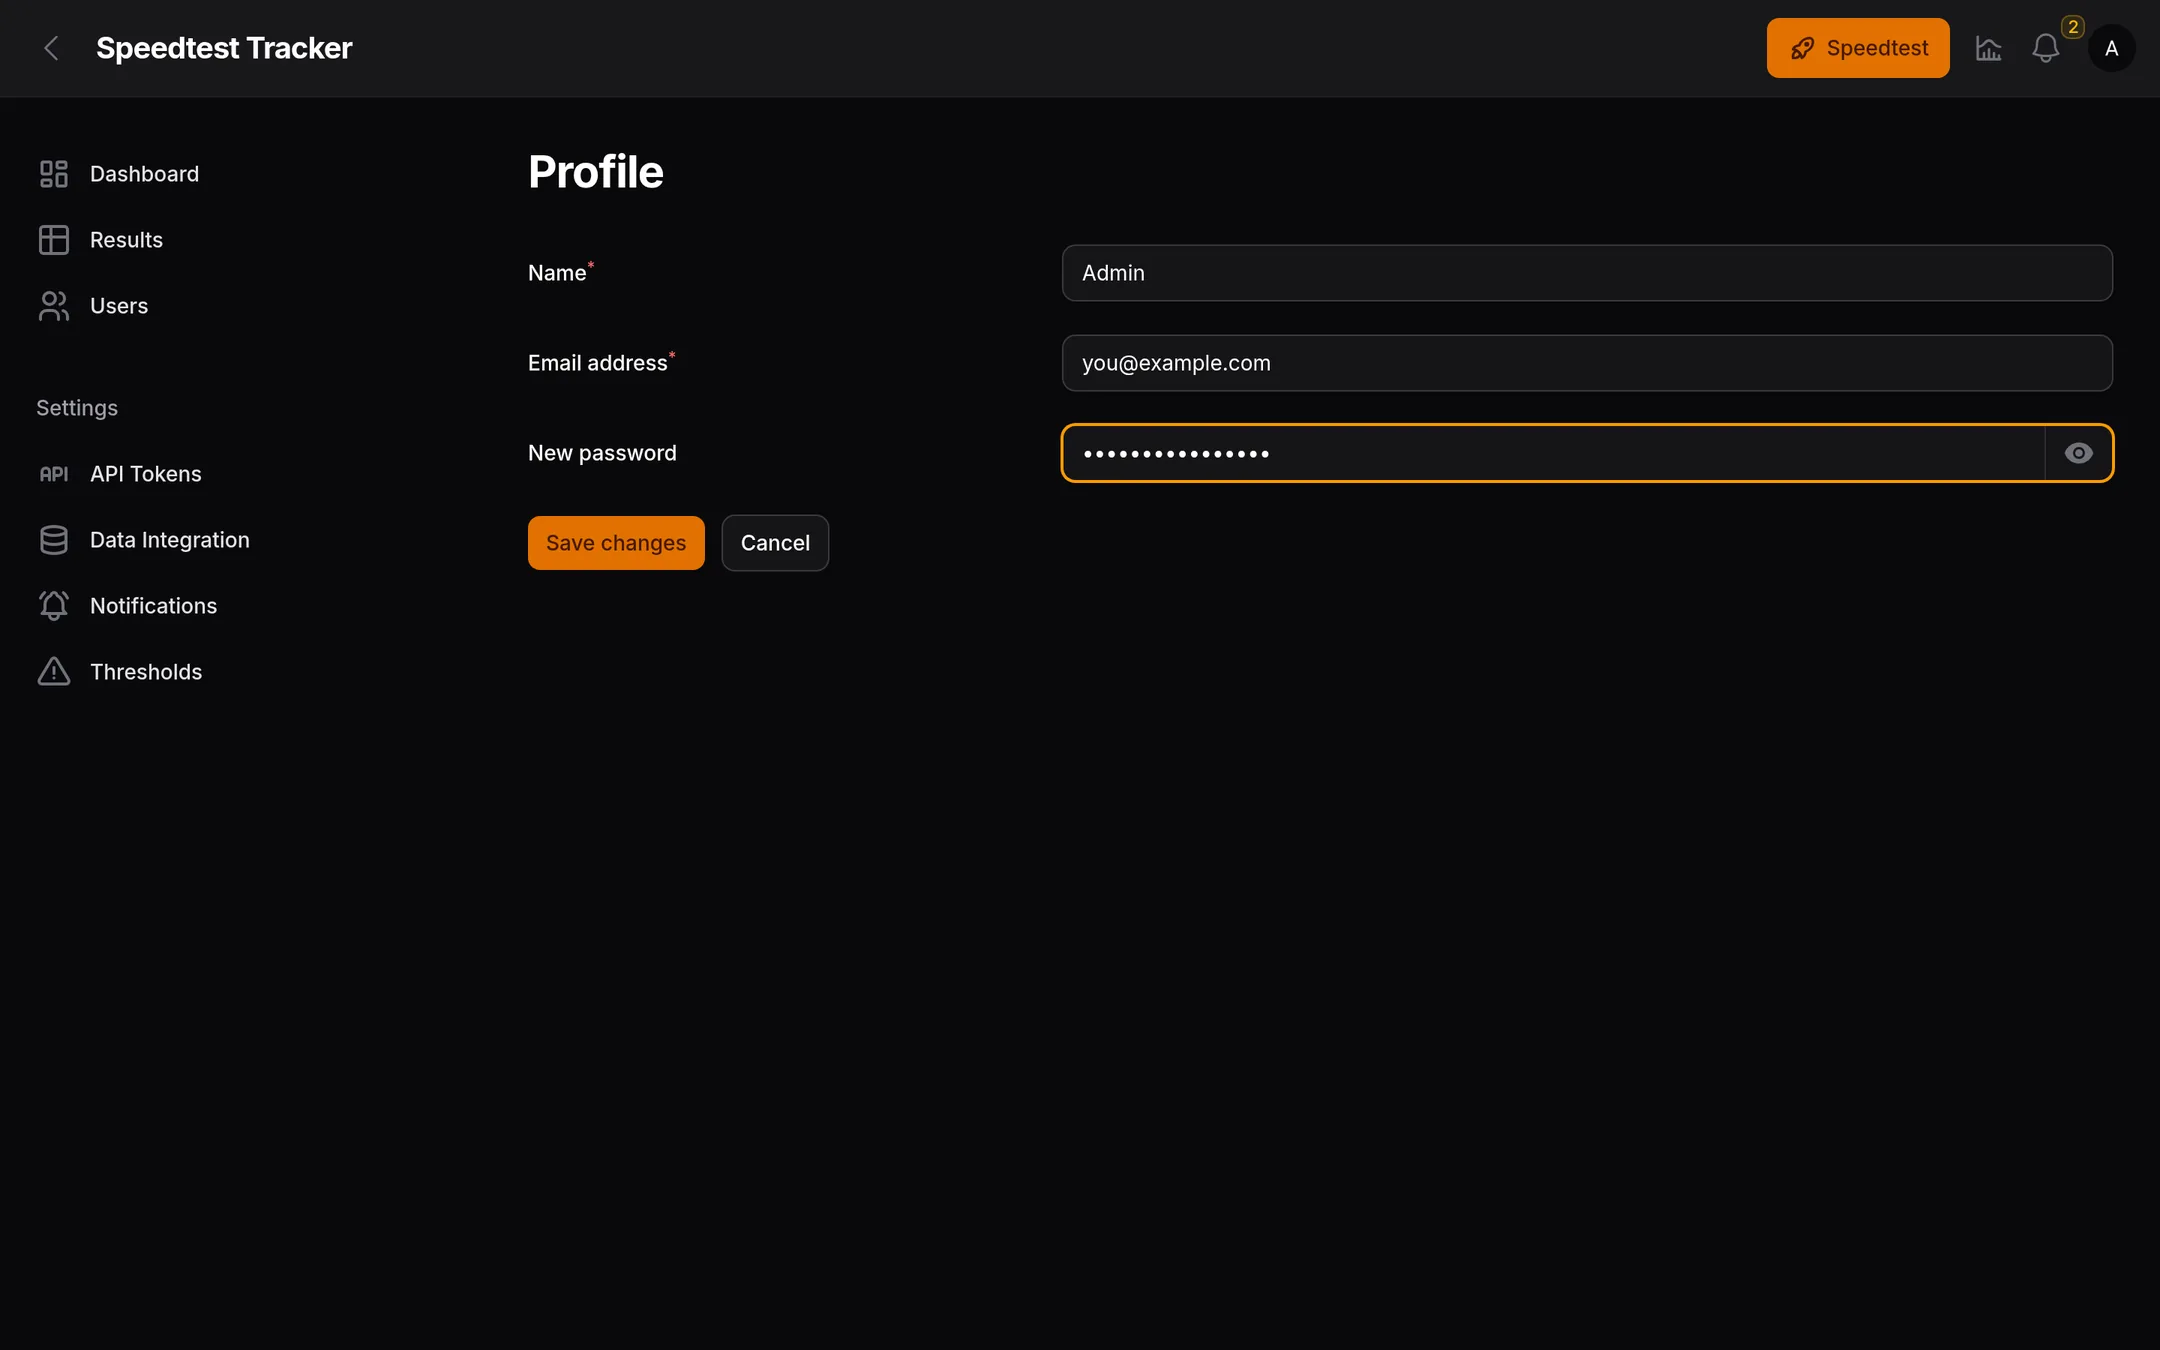Open the Users page
This screenshot has width=2160, height=1350.
coord(119,306)
